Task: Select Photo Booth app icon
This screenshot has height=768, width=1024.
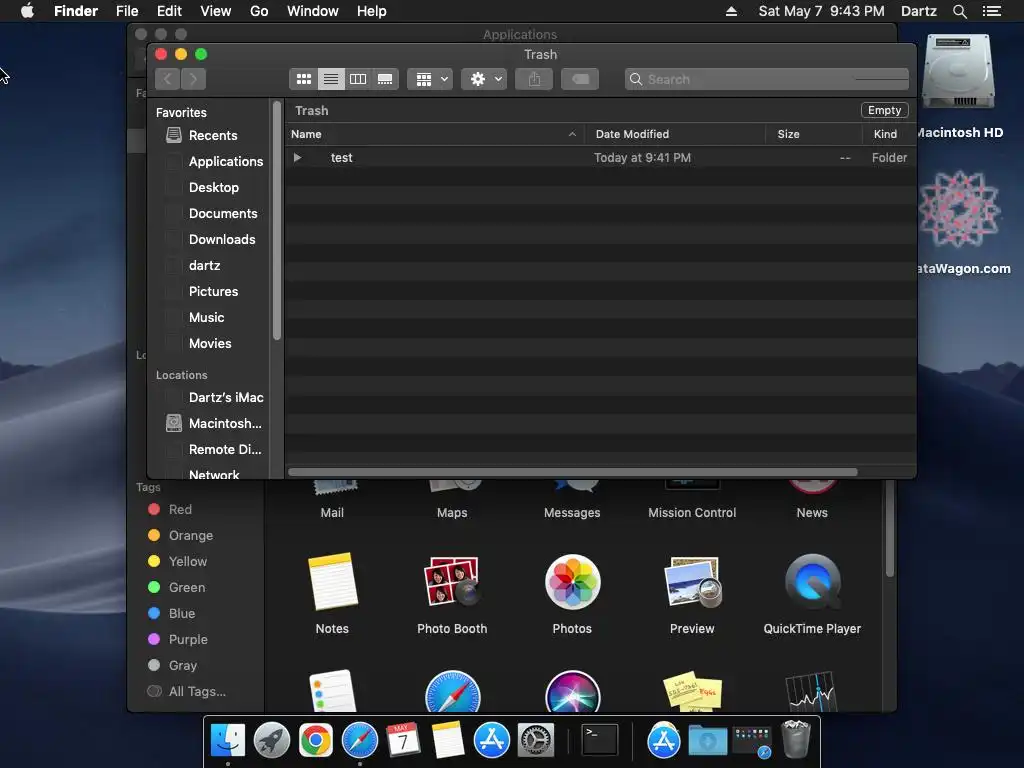Action: [452, 582]
